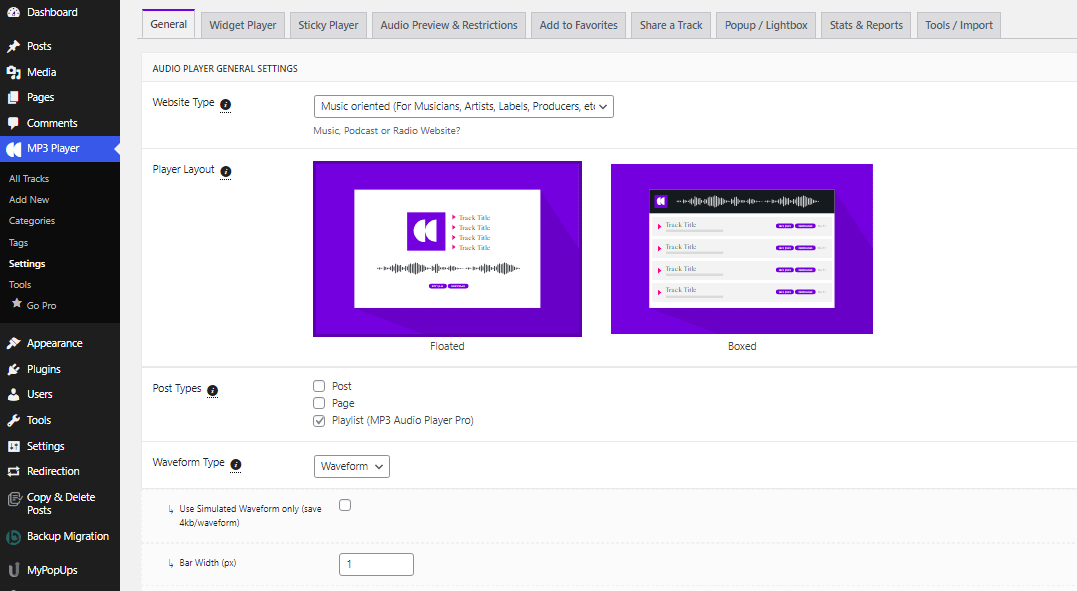Click the Backup Migration icon

pos(13,537)
